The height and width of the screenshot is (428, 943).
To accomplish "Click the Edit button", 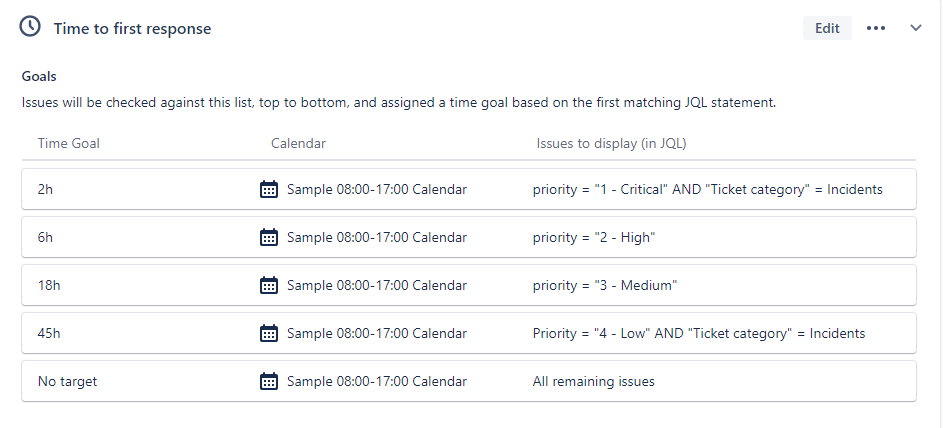I will click(x=827, y=28).
